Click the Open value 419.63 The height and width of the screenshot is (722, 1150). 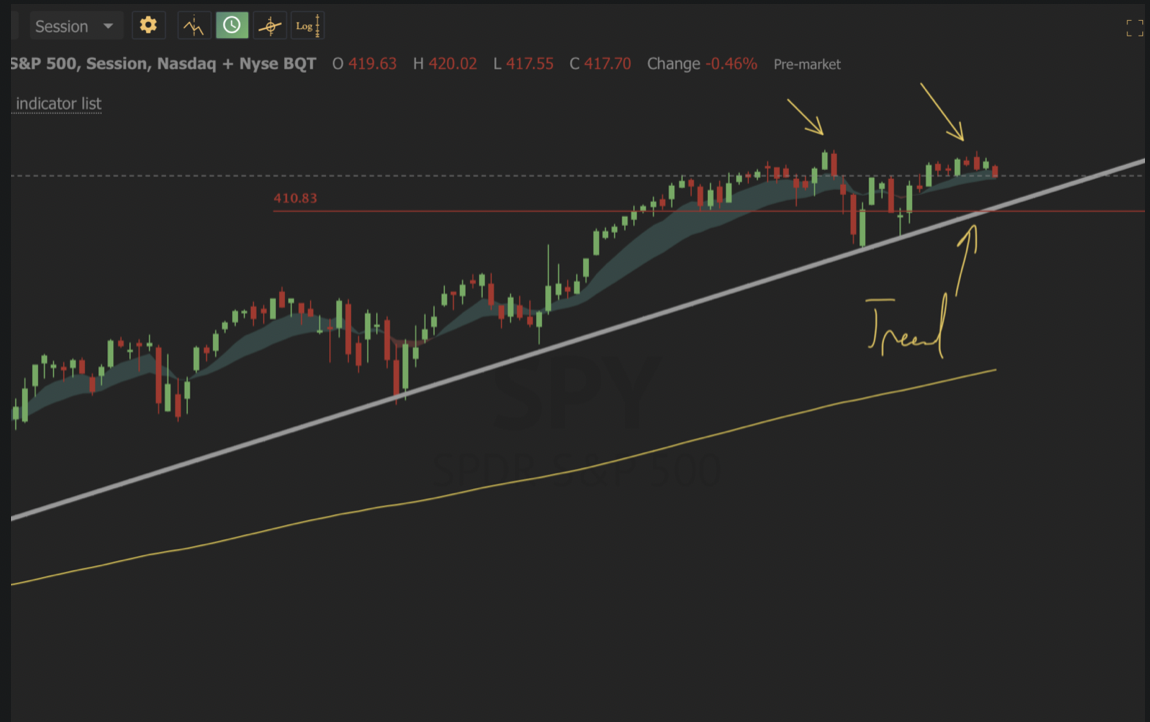click(373, 64)
